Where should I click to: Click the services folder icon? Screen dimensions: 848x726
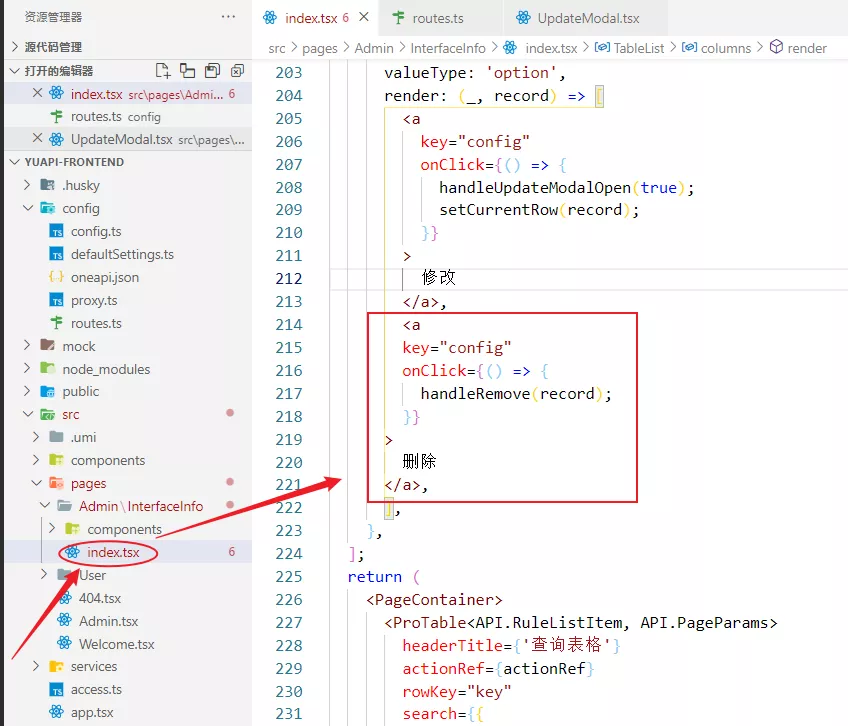[56, 666]
